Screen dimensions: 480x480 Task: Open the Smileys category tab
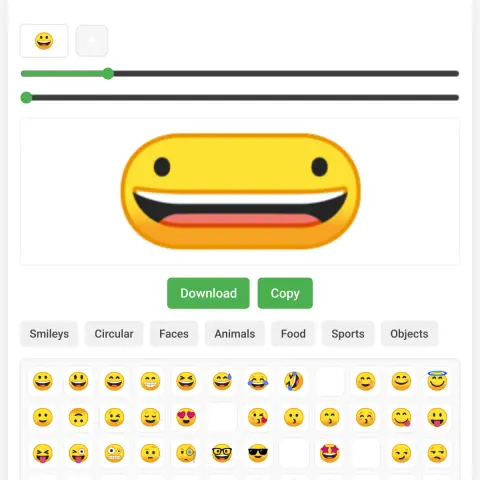[x=49, y=334]
